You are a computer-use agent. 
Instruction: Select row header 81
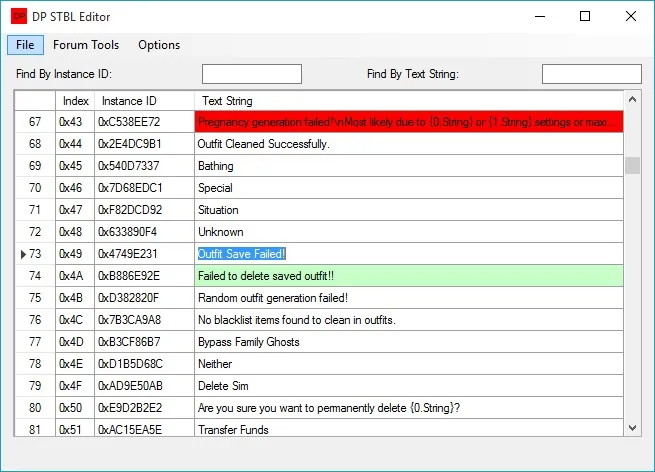(x=35, y=428)
